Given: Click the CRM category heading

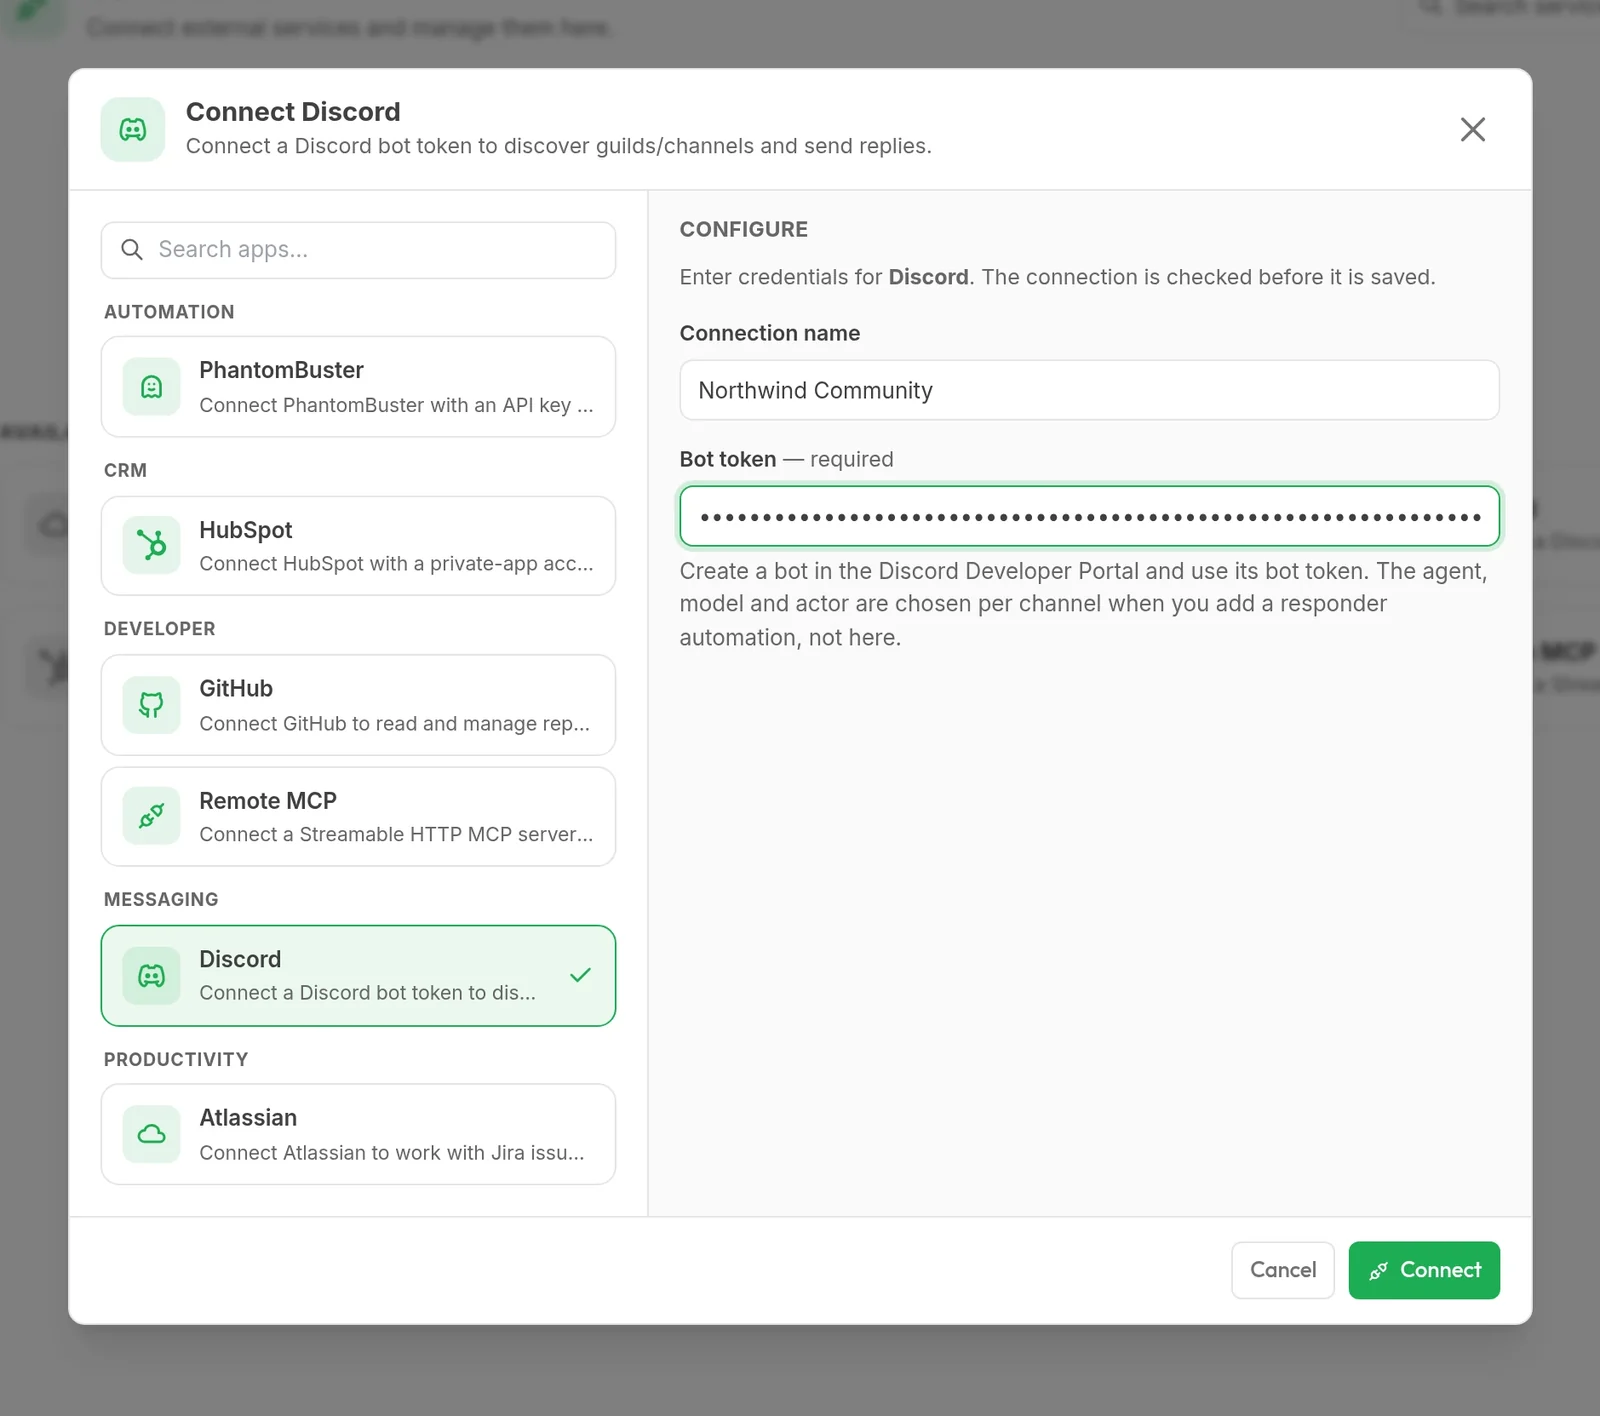Looking at the screenshot, I should click(x=125, y=470).
